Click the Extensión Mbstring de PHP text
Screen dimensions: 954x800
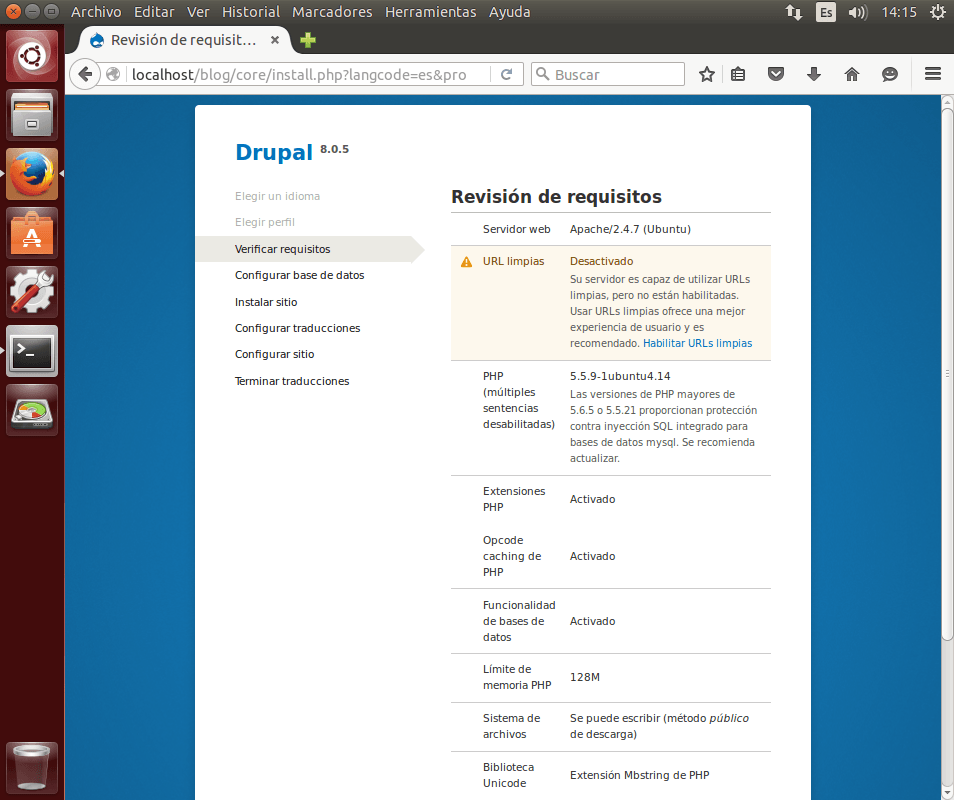[639, 775]
